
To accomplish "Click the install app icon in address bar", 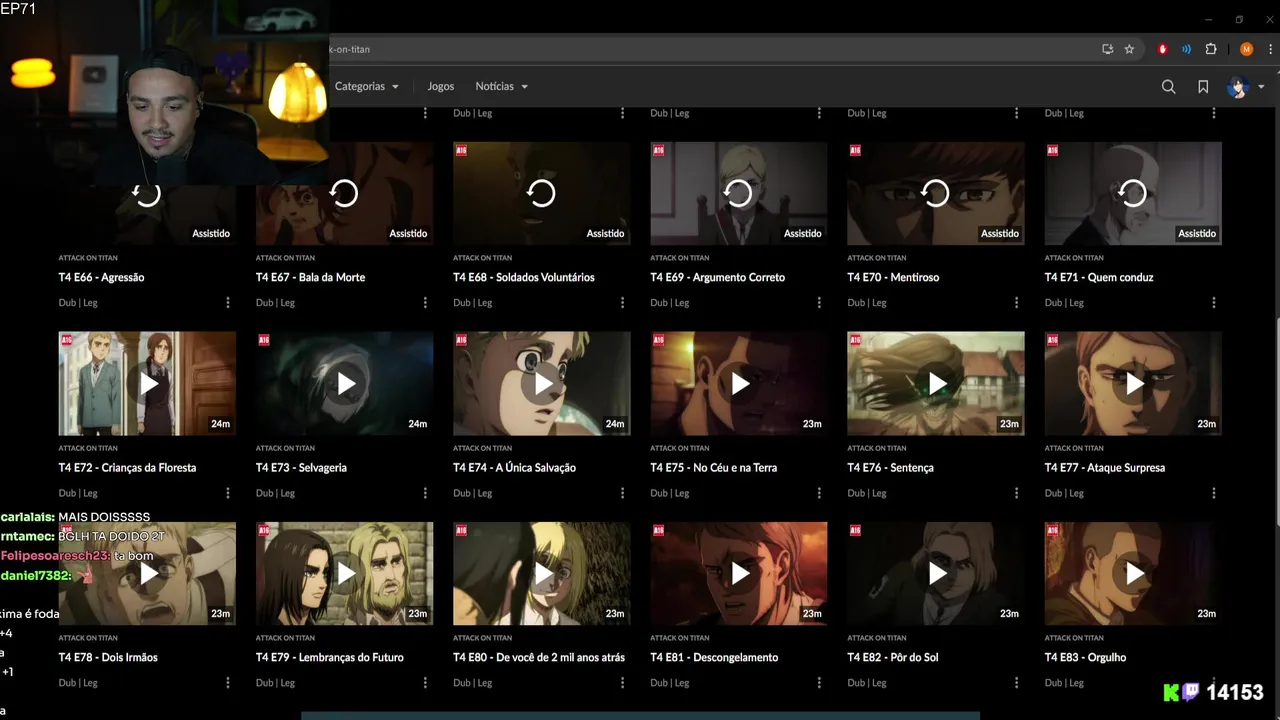I will 1107,49.
